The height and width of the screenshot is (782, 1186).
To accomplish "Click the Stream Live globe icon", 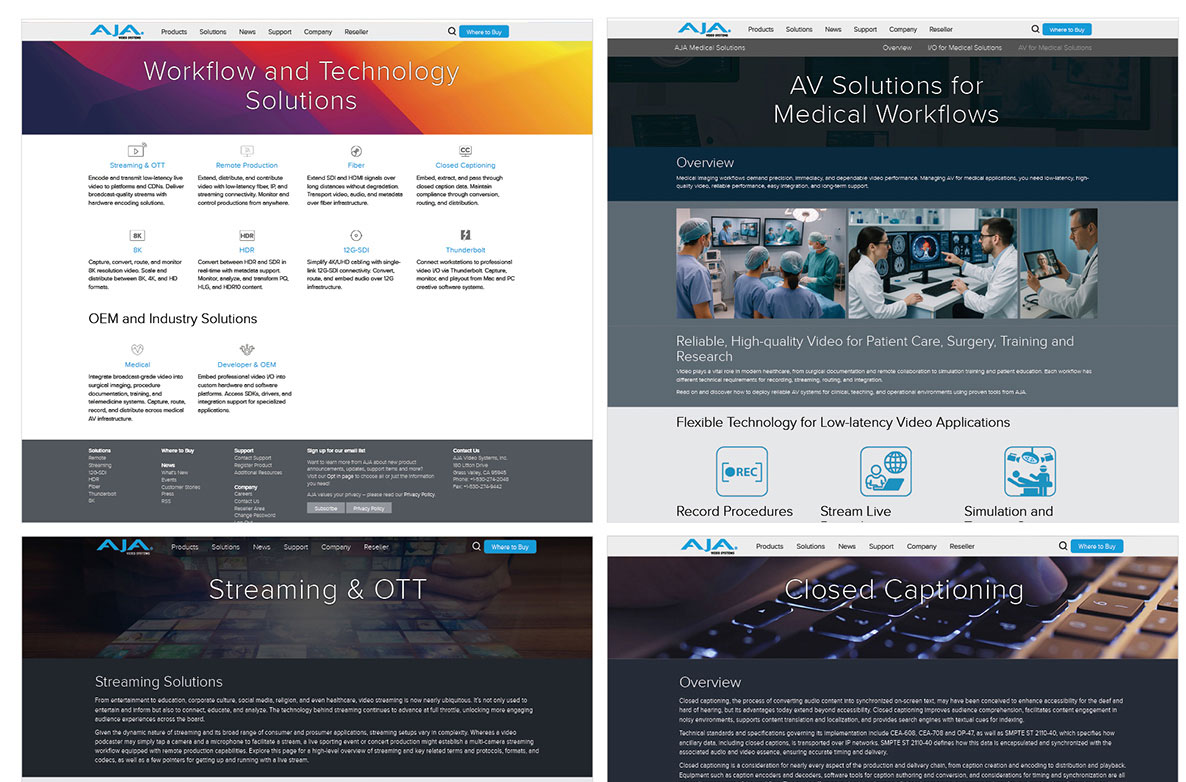I will click(885, 471).
